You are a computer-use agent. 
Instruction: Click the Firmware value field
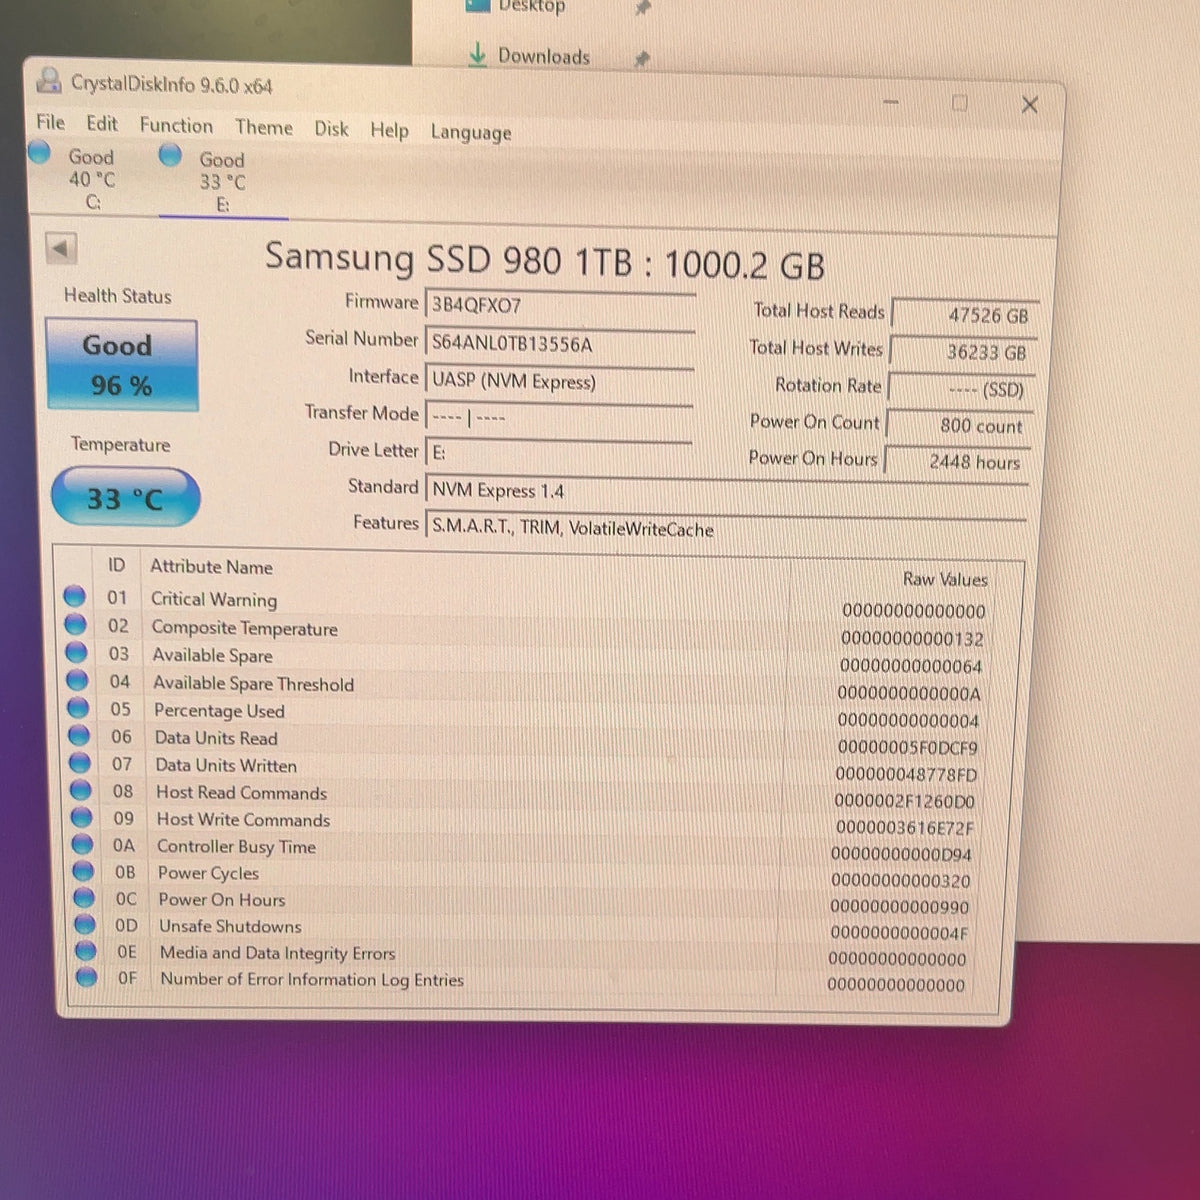[x=560, y=306]
